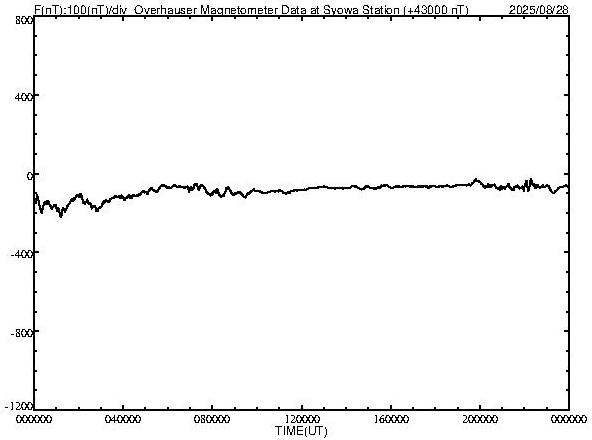
Task: Click the 800 label on the Y axis
Action: [x=24, y=20]
